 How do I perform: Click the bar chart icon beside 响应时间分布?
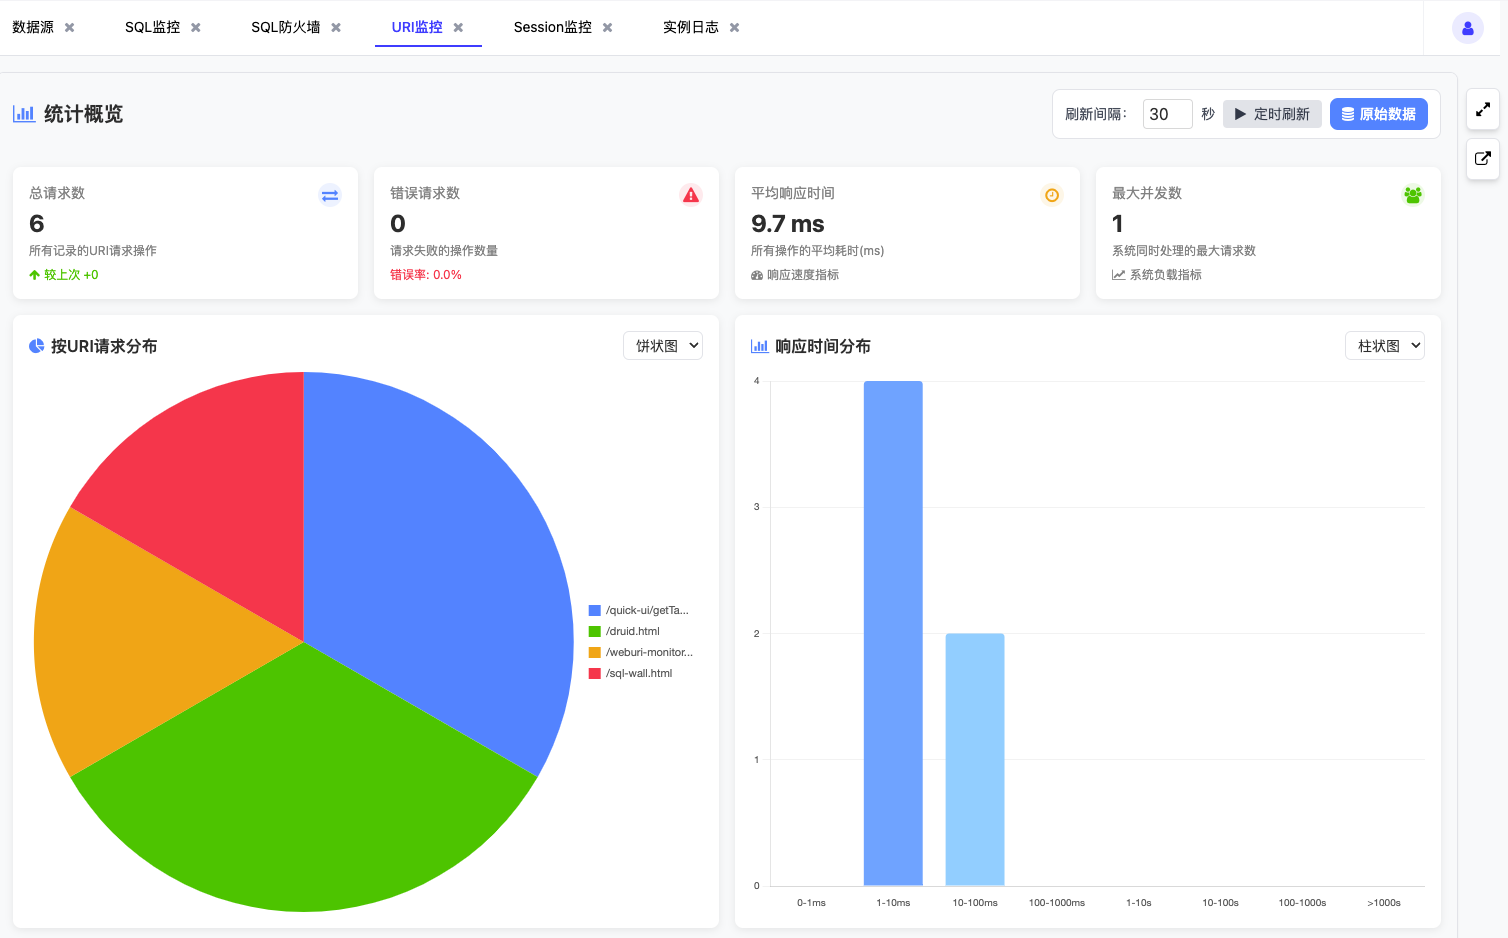click(758, 346)
